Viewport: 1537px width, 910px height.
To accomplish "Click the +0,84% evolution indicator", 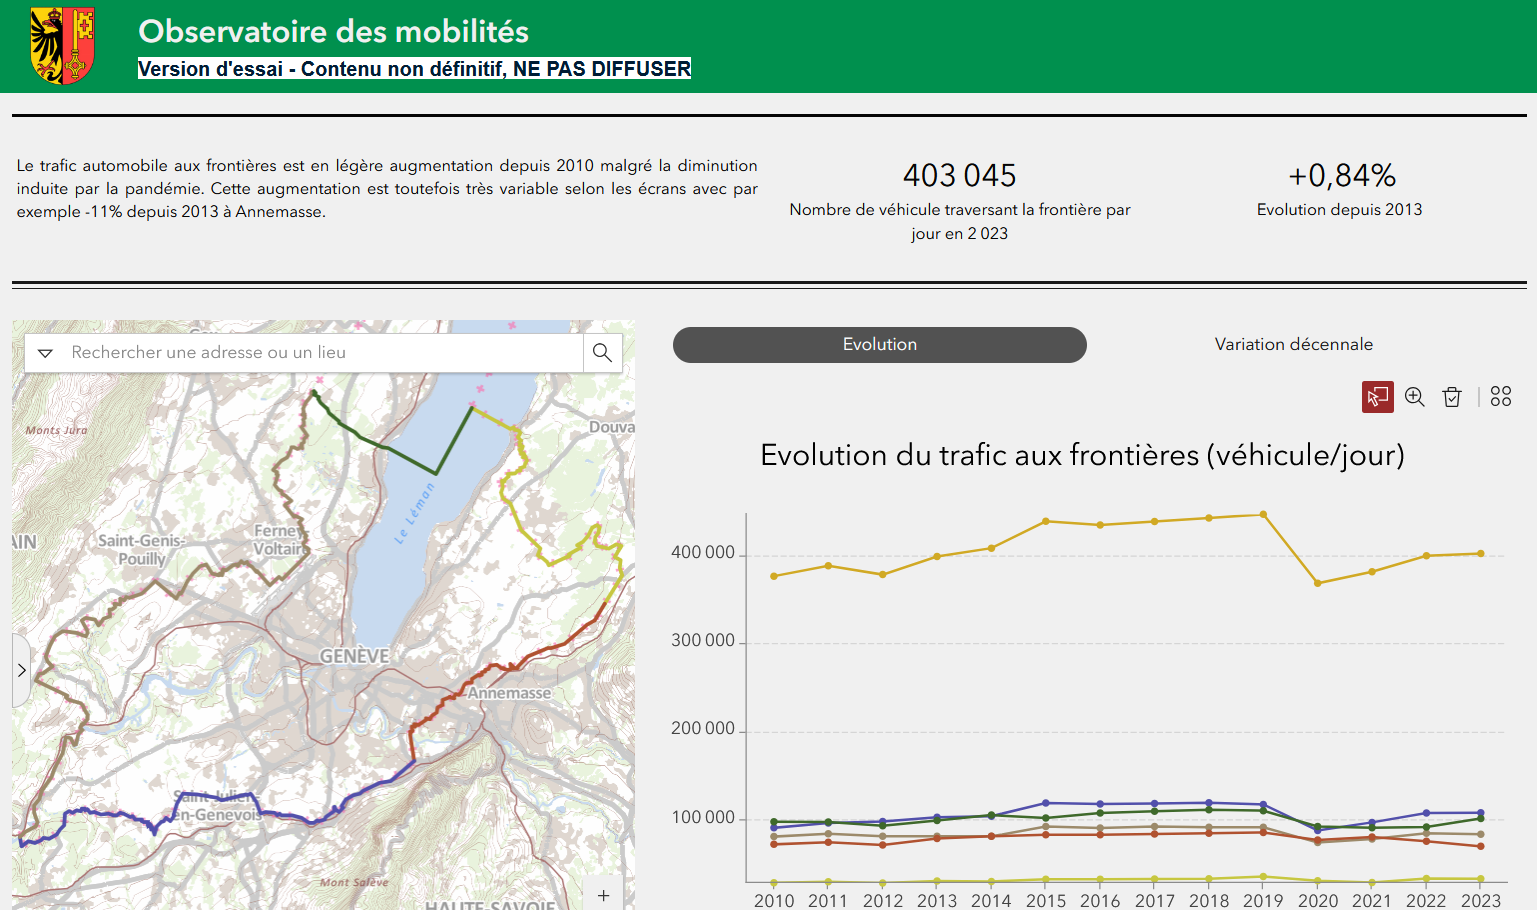I will point(1341,176).
